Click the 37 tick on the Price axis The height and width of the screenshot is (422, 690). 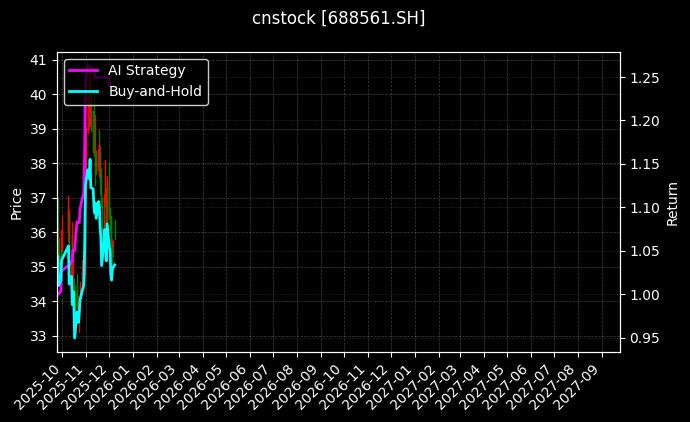pos(38,198)
